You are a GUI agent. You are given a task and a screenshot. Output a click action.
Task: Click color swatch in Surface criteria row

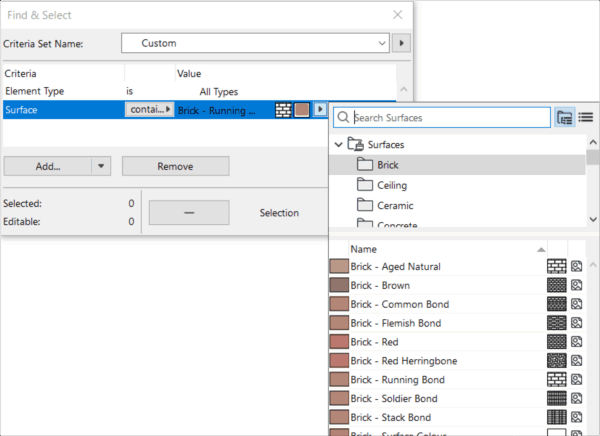pyautogui.click(x=302, y=110)
